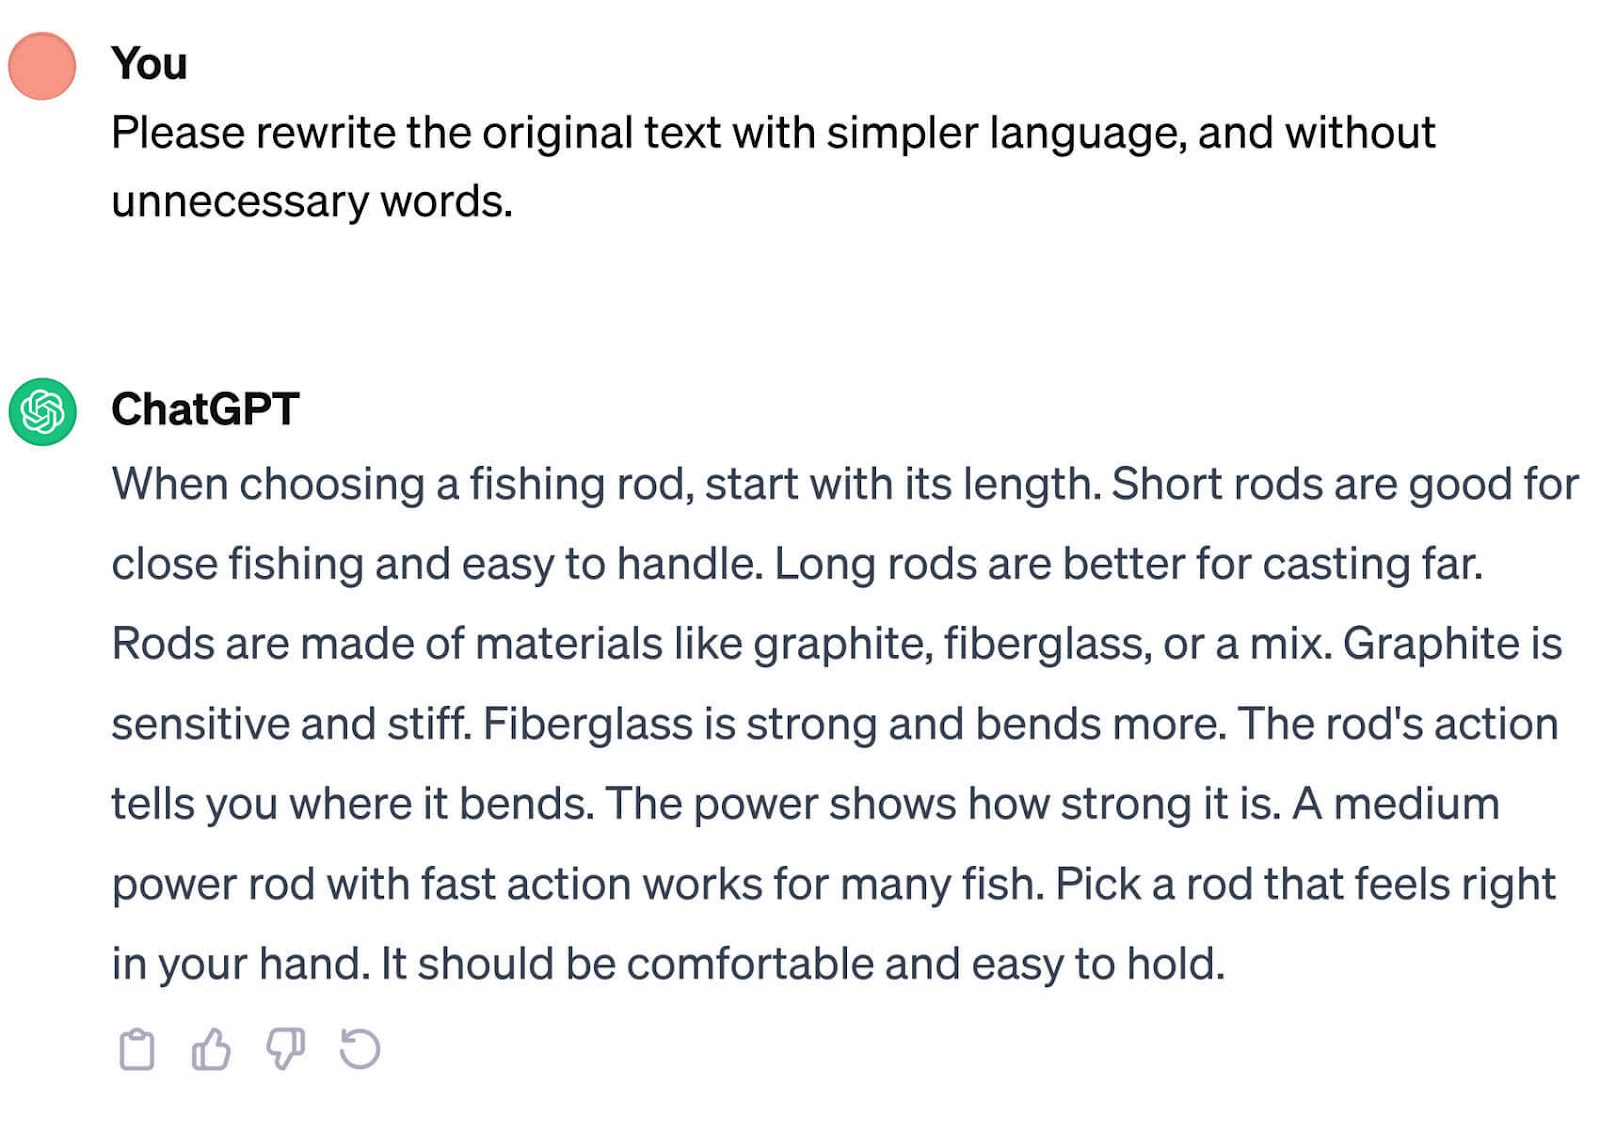
Task: Select the clipboard icon below the answer
Action: (x=135, y=1050)
